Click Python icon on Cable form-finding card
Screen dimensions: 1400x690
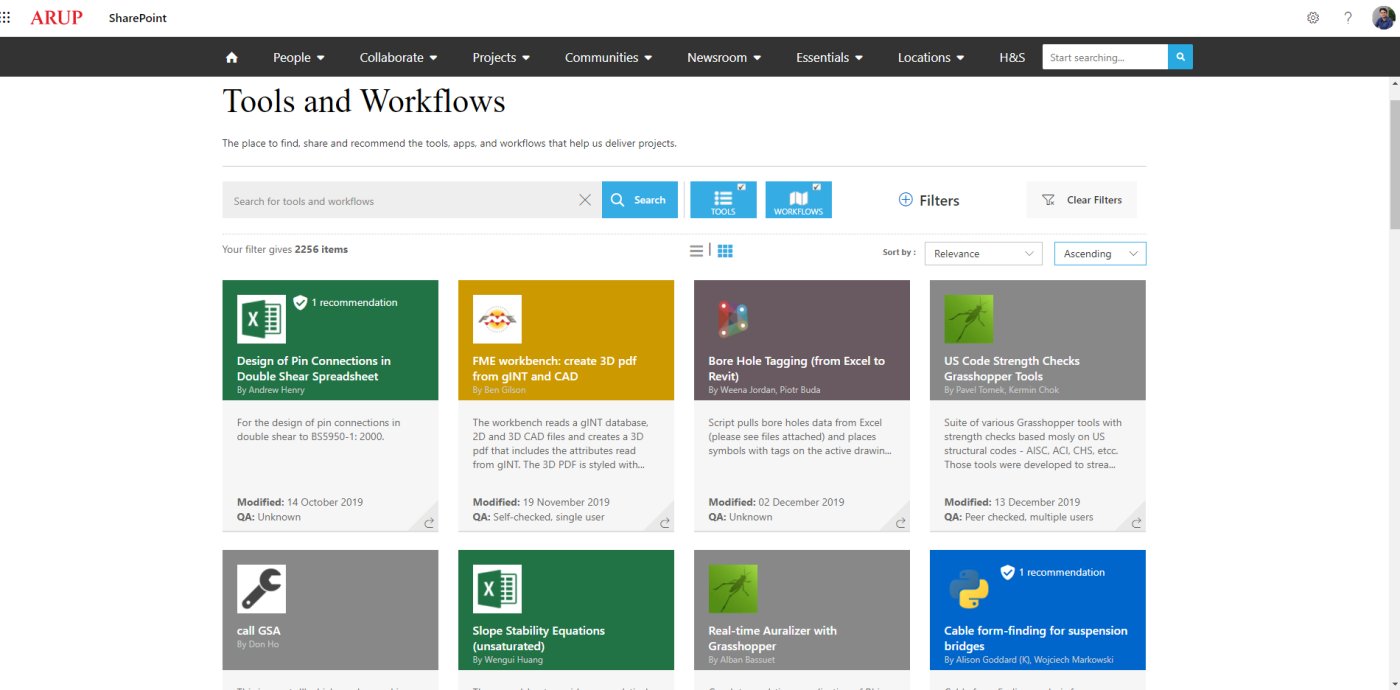tap(969, 589)
